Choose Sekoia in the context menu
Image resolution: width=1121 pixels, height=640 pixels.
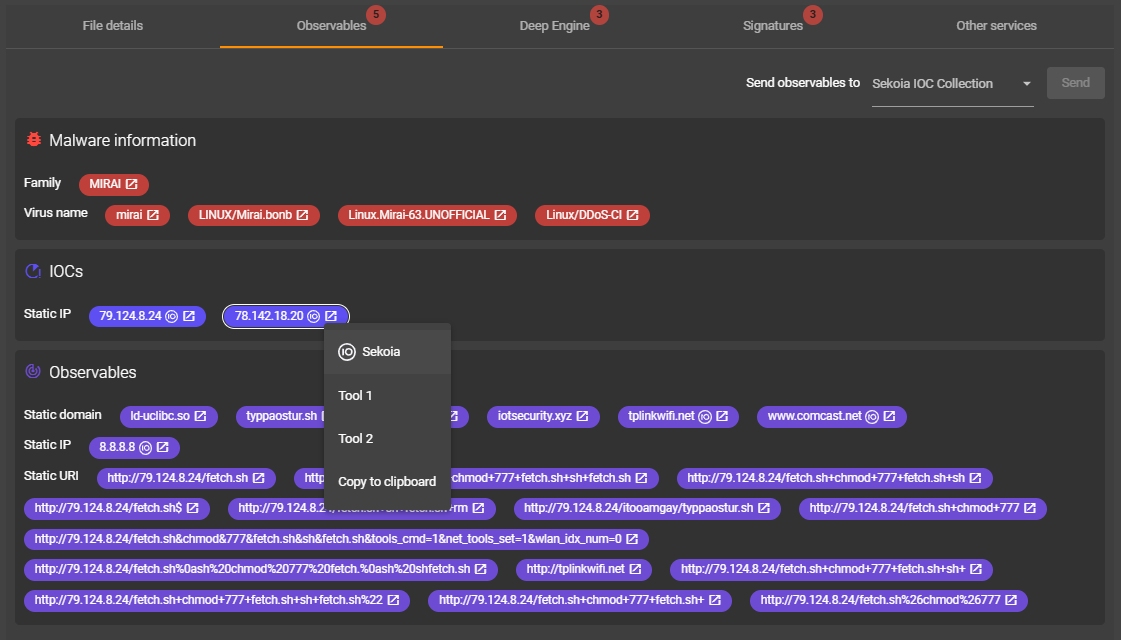coord(387,352)
